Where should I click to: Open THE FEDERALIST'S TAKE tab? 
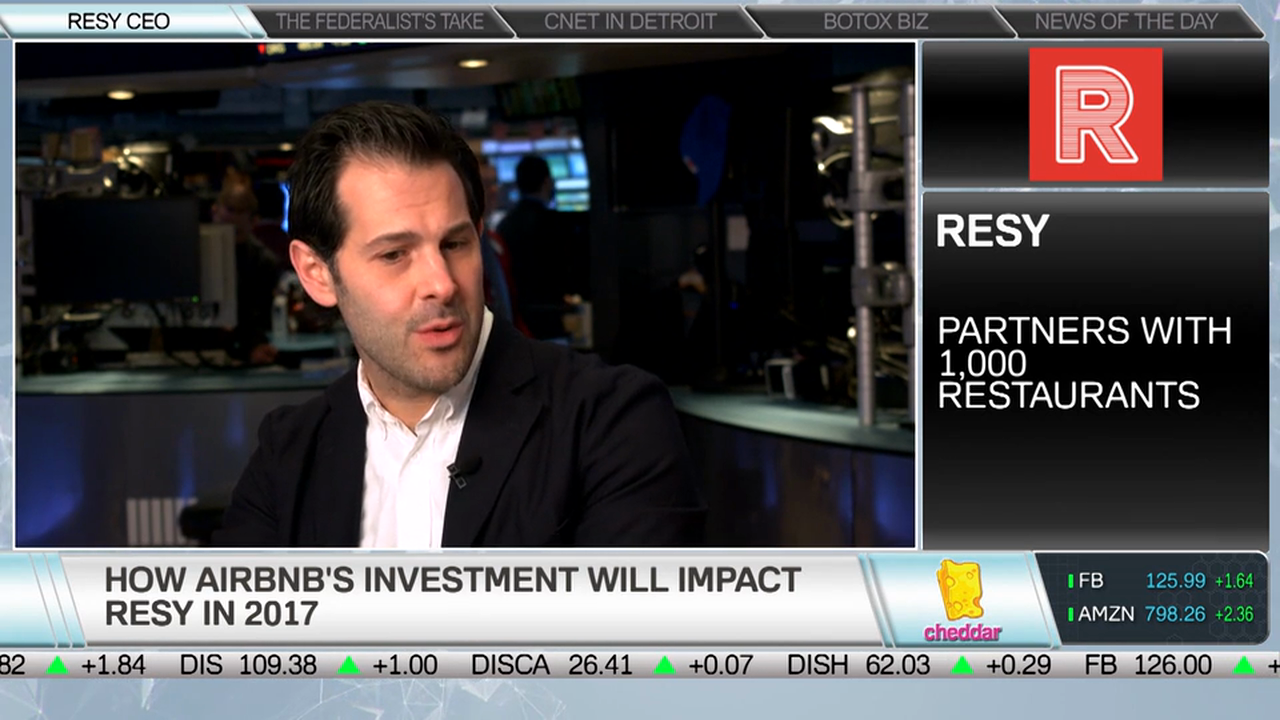380,20
